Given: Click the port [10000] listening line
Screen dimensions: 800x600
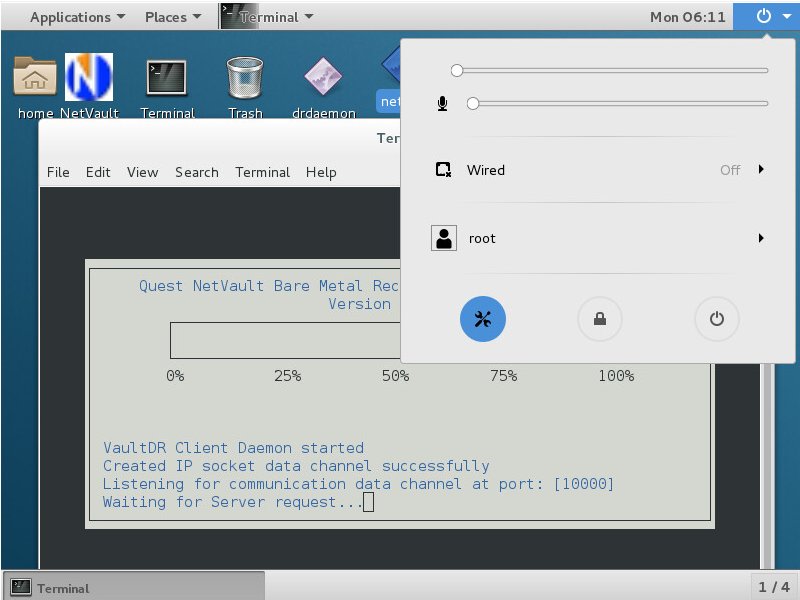Looking at the screenshot, I should pos(358,484).
